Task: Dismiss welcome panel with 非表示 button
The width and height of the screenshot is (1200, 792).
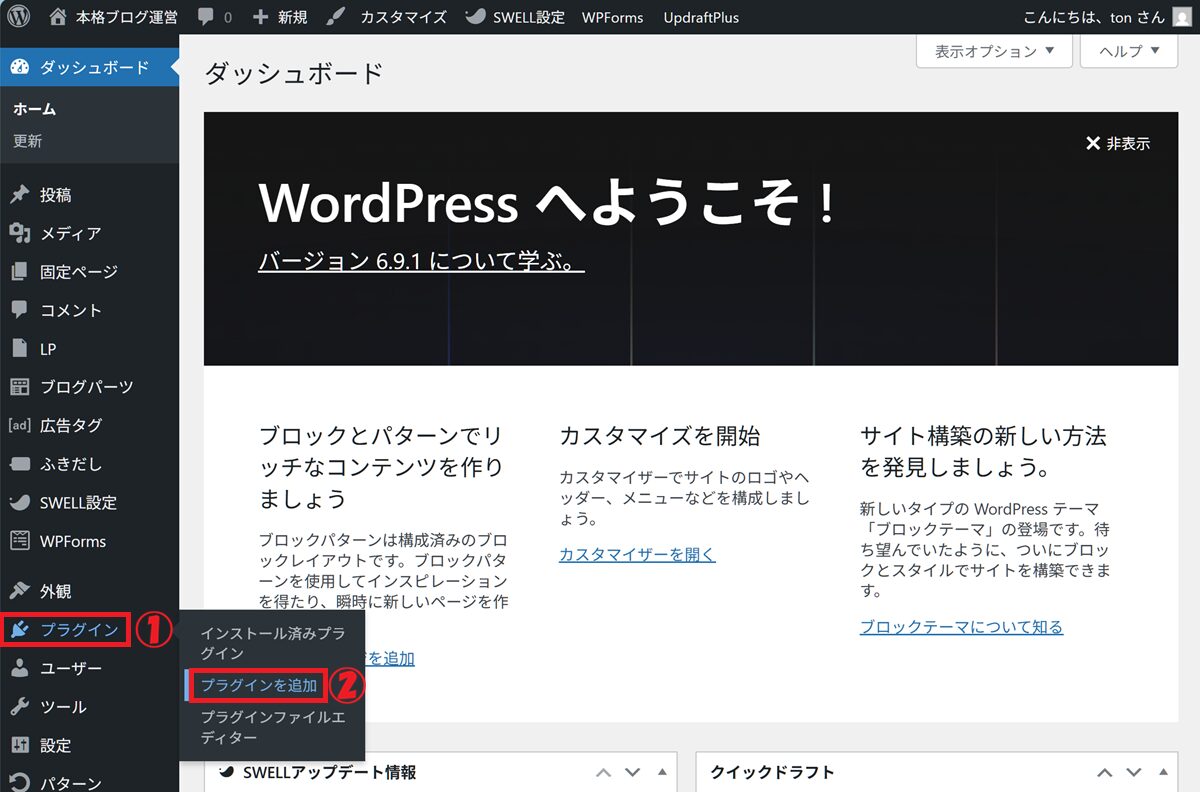Action: (x=1118, y=143)
